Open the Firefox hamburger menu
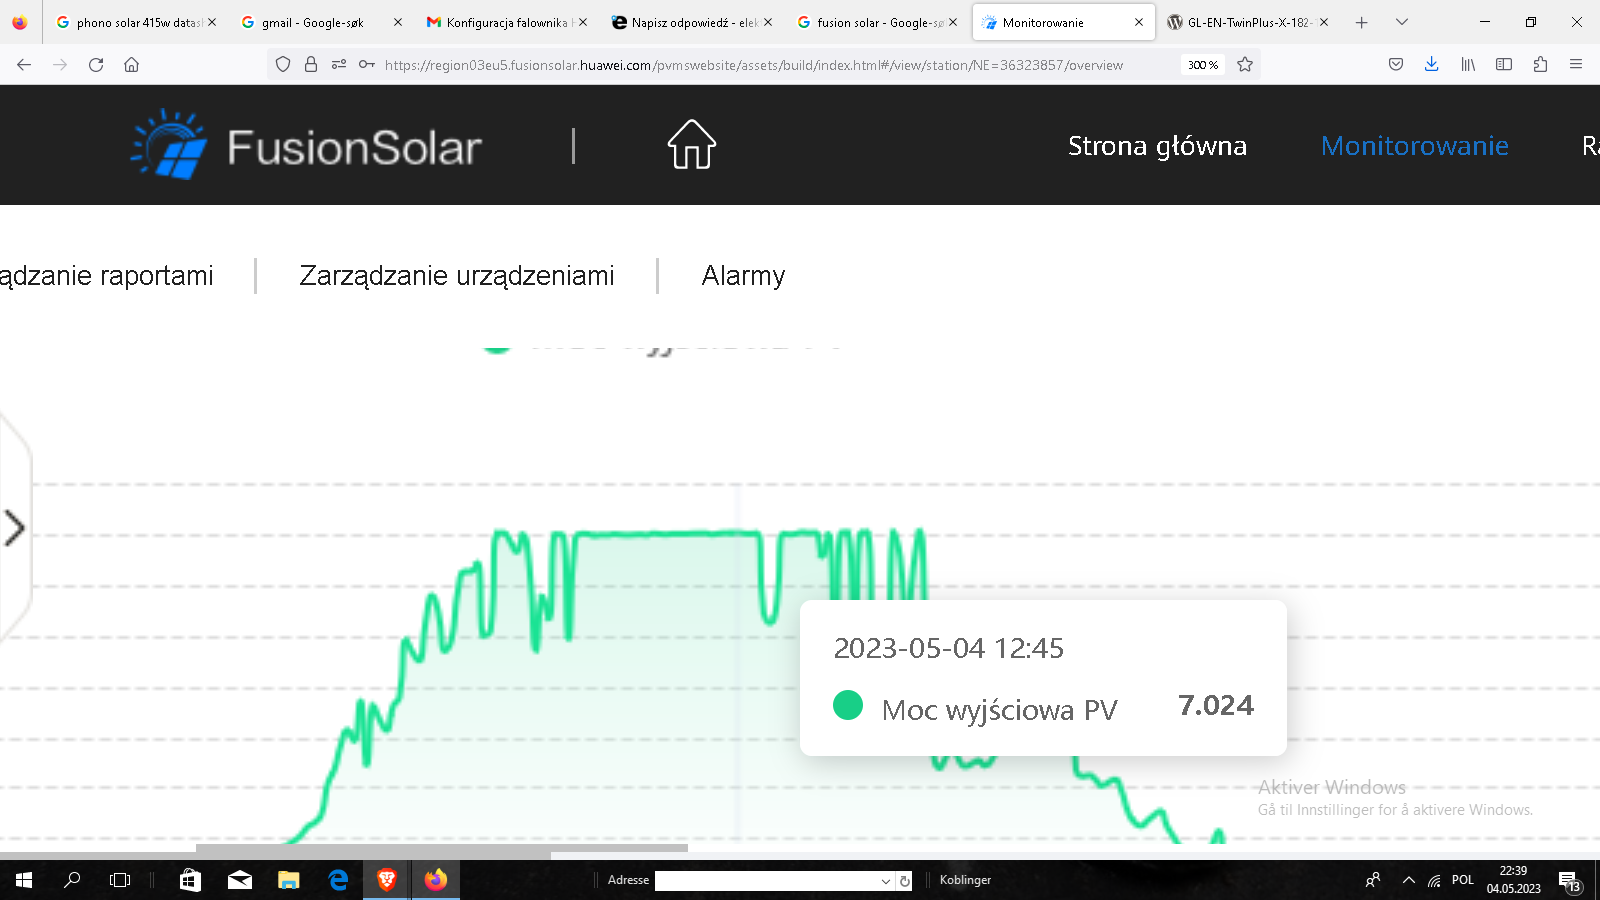 1576,65
